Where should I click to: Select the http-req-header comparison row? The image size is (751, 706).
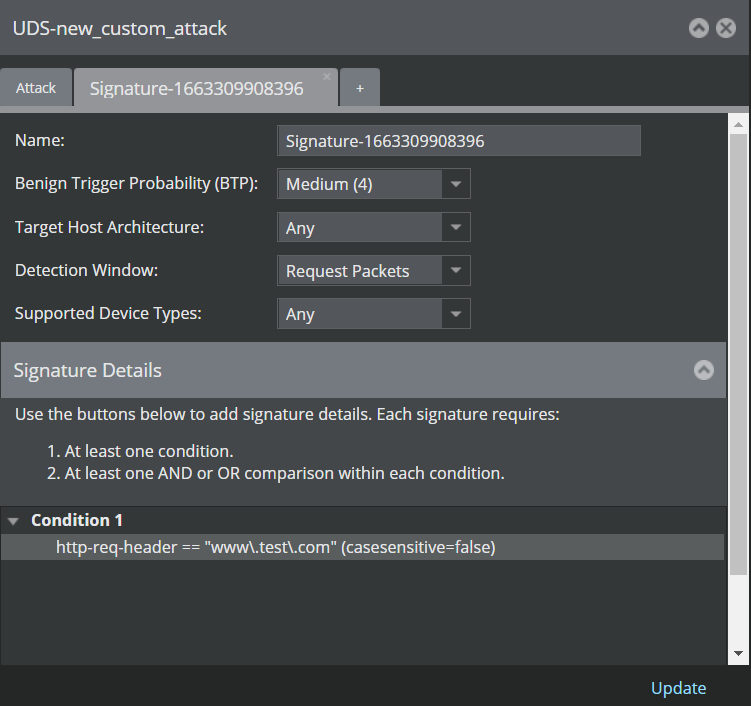[x=362, y=547]
